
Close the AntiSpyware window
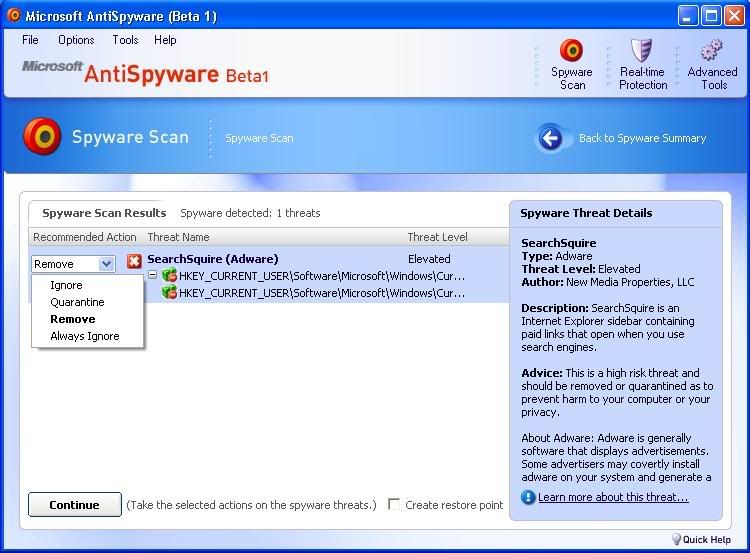pos(734,16)
